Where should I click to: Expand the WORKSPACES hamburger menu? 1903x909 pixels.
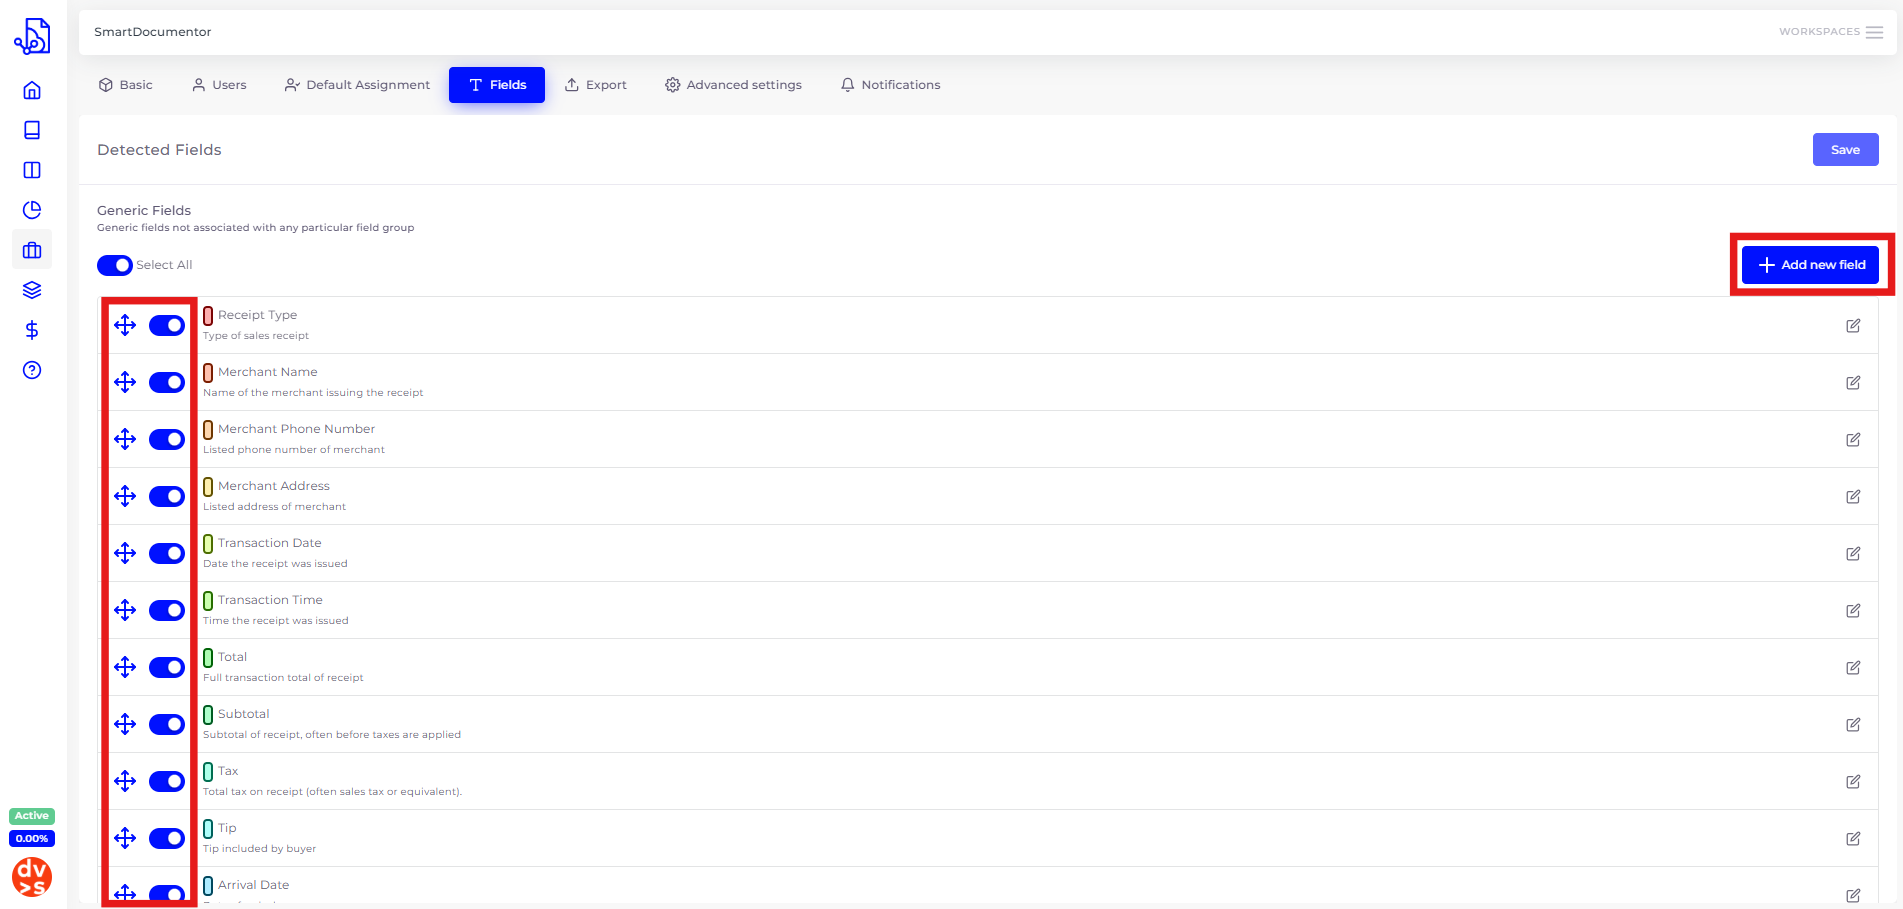point(1874,32)
